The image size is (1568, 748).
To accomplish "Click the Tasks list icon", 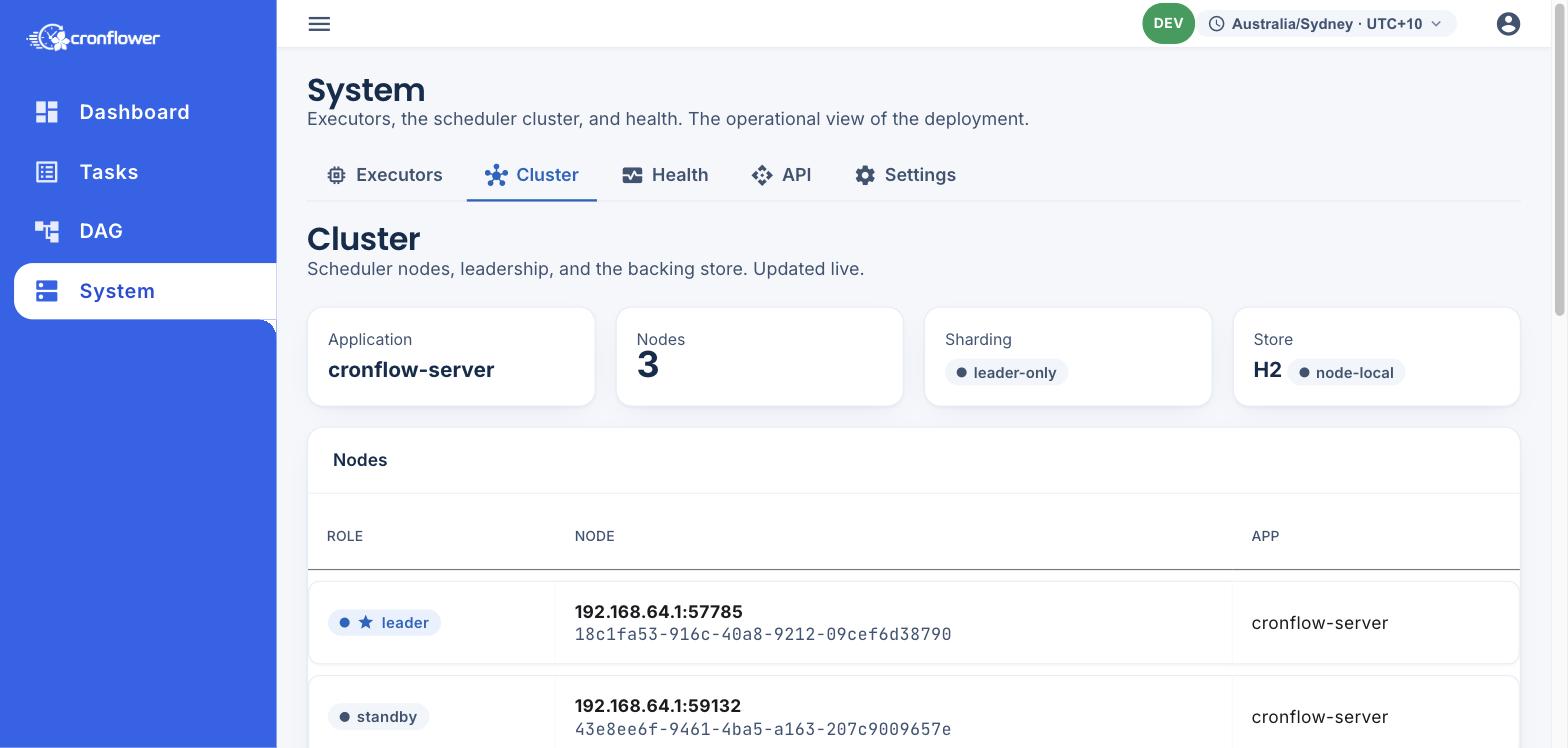I will (x=47, y=172).
